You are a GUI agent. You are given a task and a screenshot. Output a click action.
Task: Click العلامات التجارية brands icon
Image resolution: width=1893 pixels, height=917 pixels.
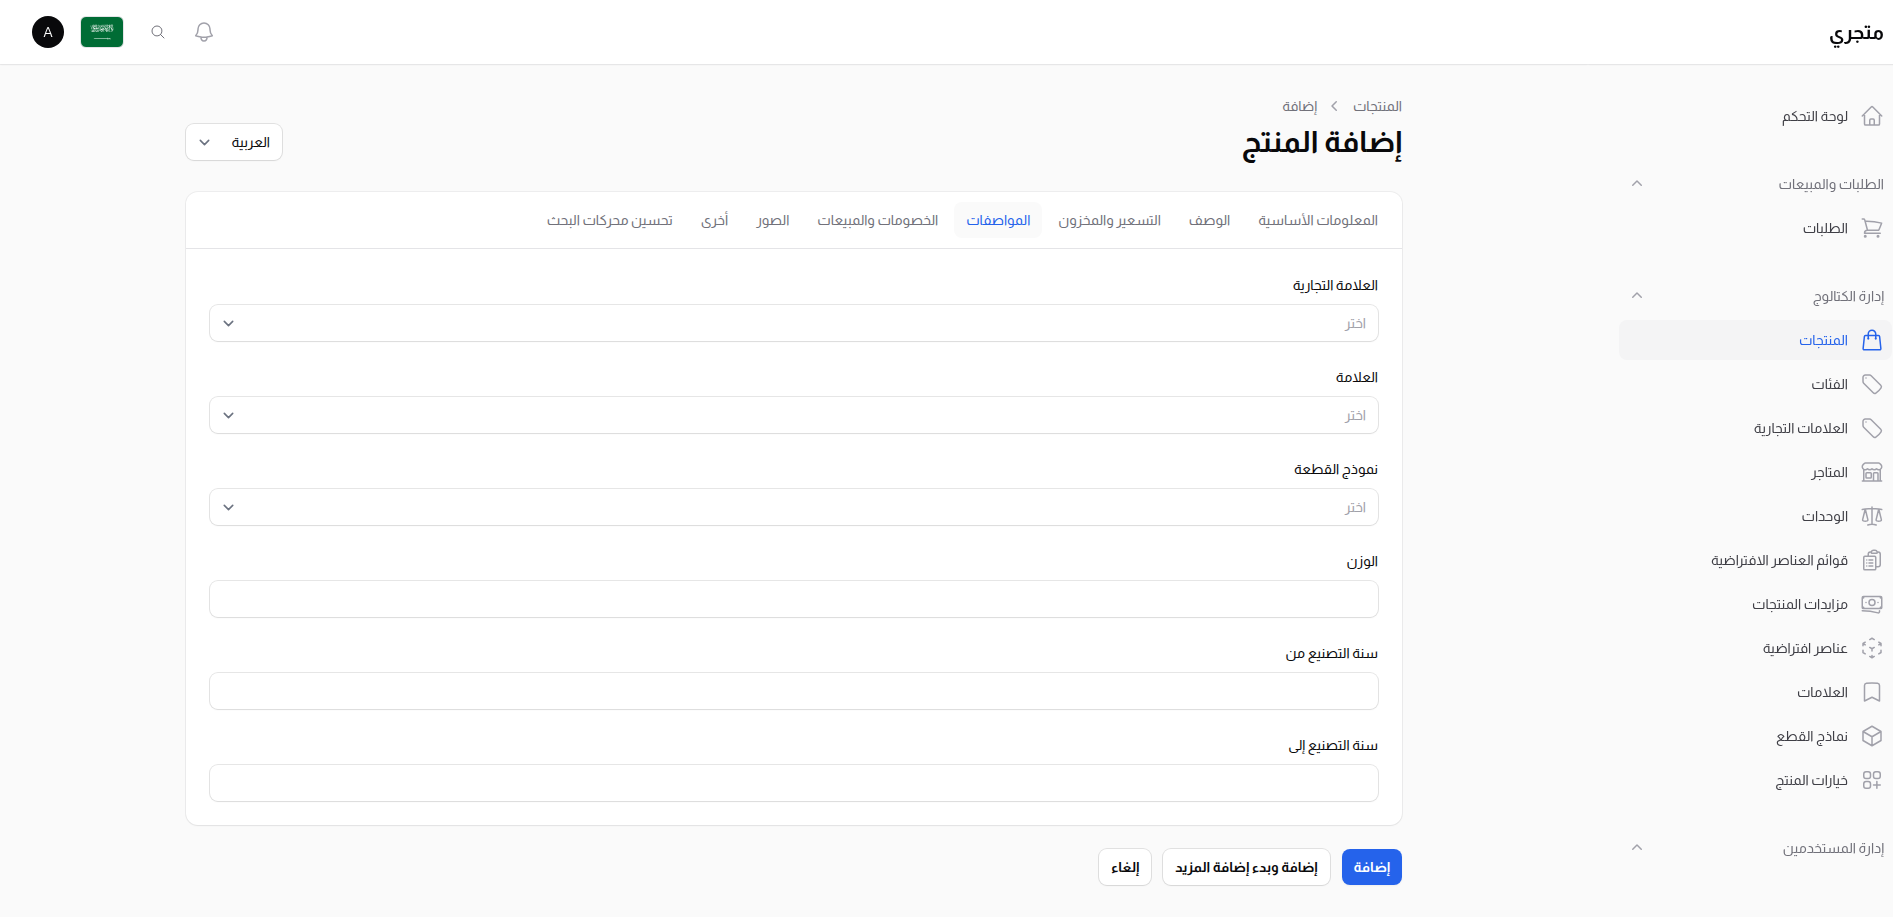[1872, 428]
